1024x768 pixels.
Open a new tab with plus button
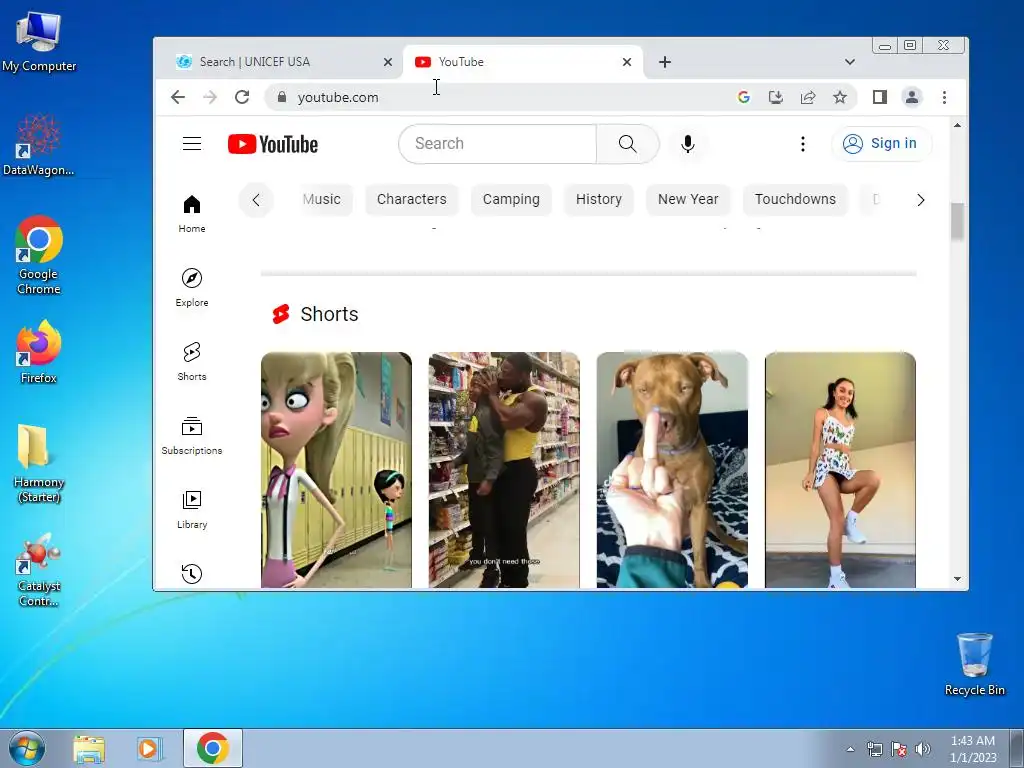click(665, 62)
